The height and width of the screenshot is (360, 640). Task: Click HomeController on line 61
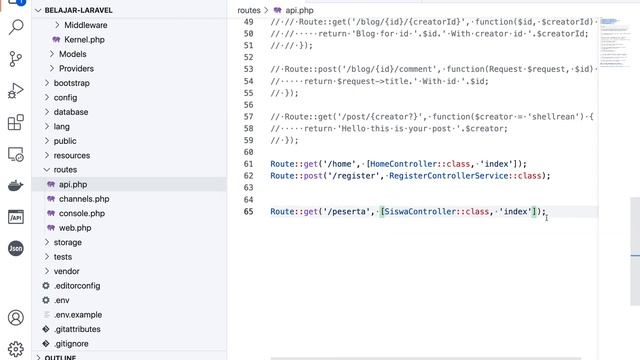[x=403, y=164]
